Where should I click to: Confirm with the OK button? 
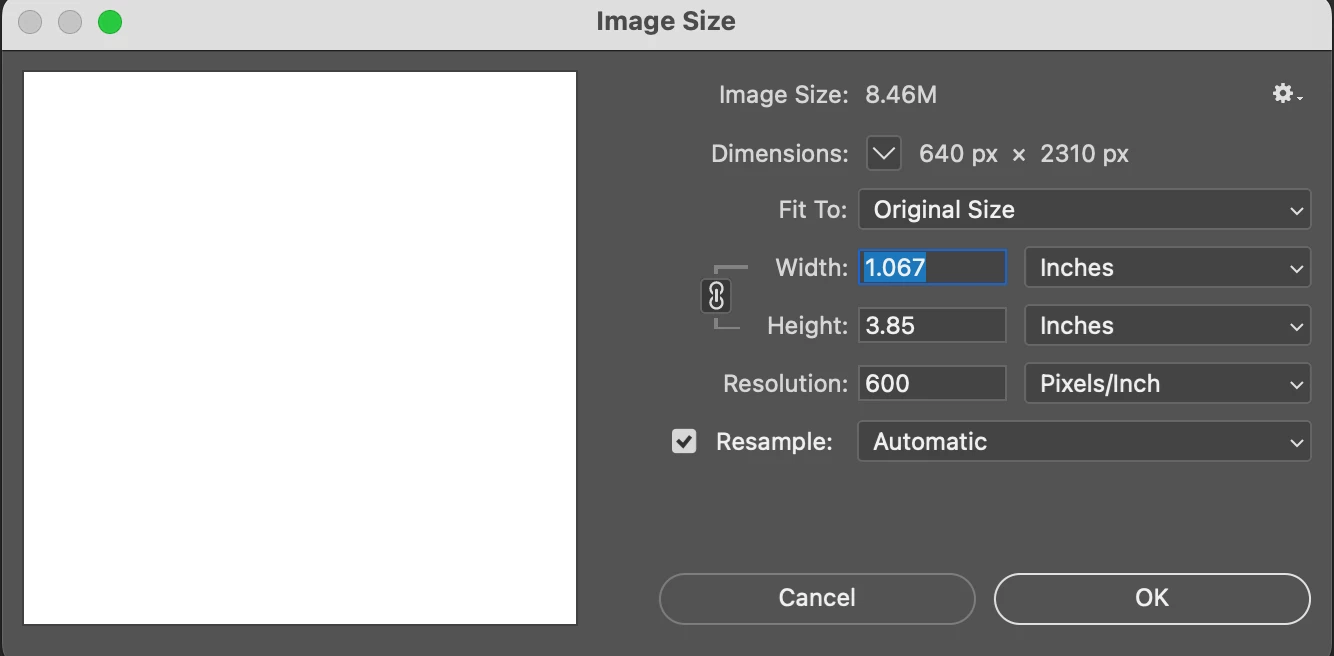1152,598
